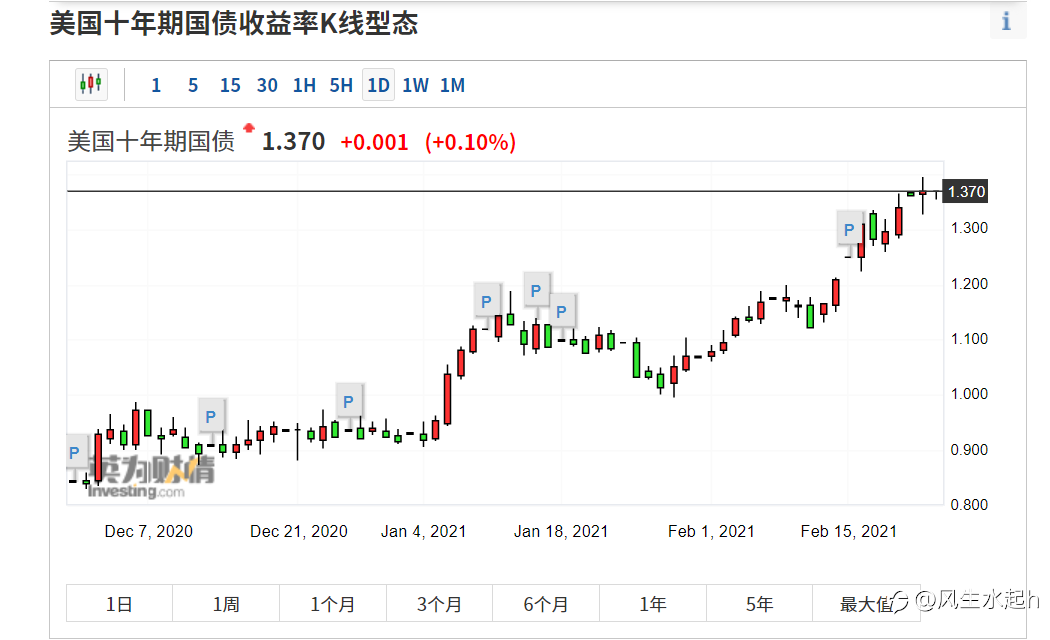Image resolution: width=1050 pixels, height=640 pixels.
Task: Click the info icon at top right
Action: coord(1006,21)
